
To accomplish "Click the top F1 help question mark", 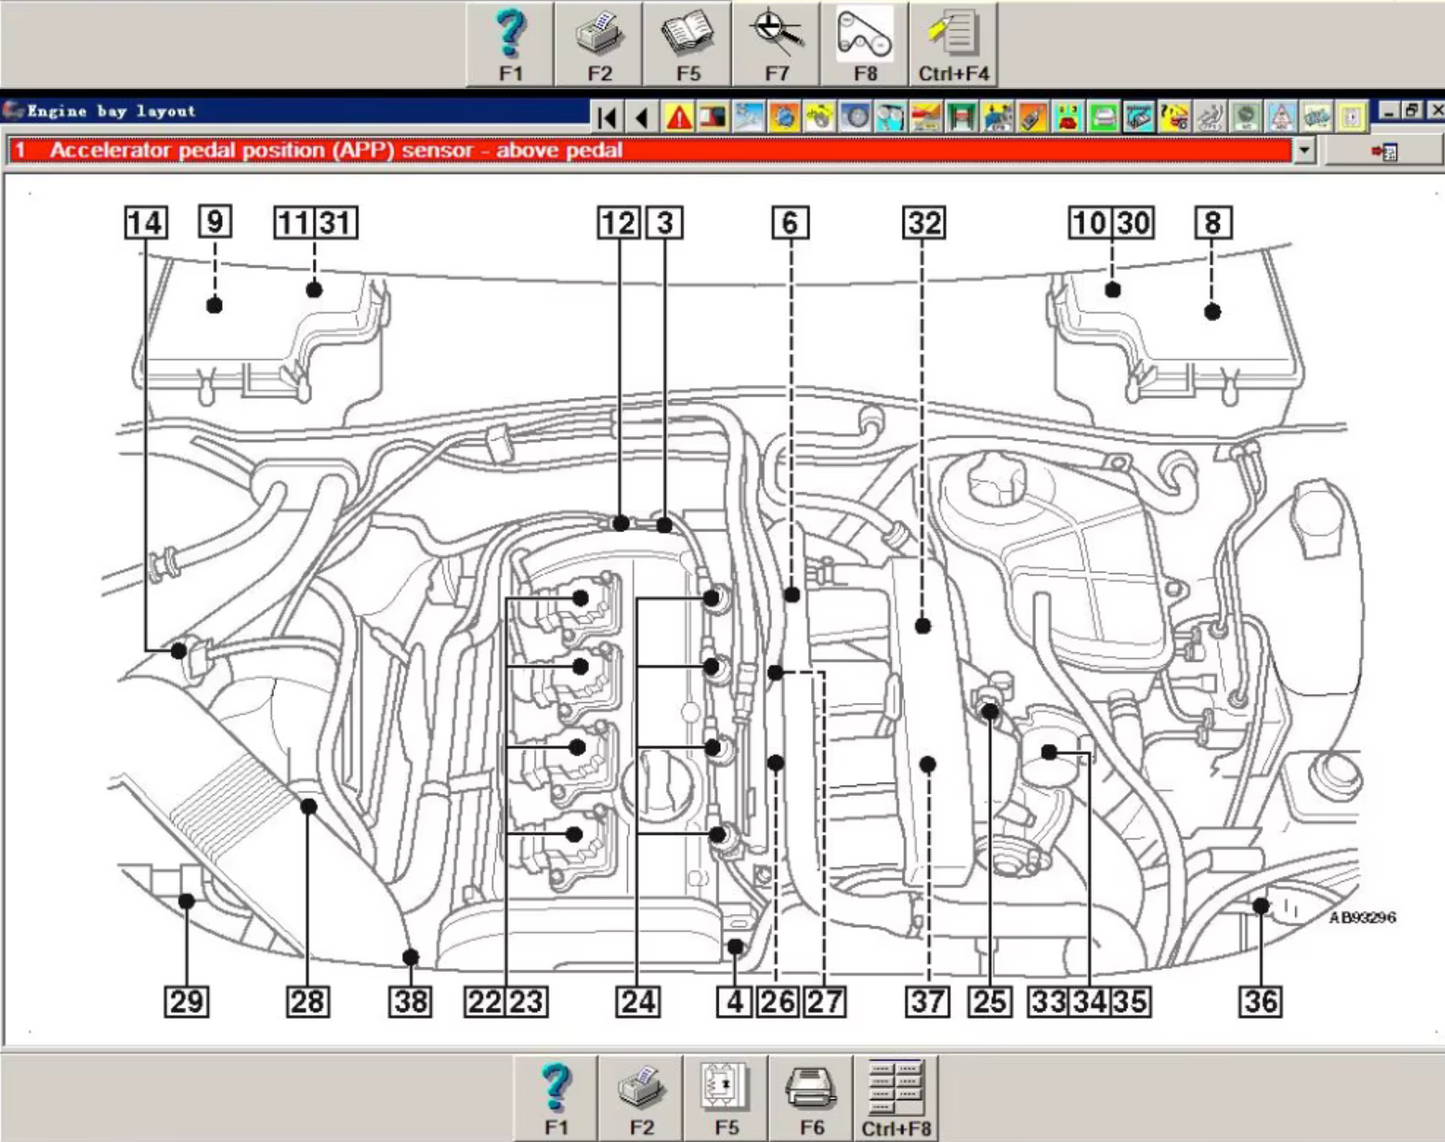I will [x=510, y=44].
